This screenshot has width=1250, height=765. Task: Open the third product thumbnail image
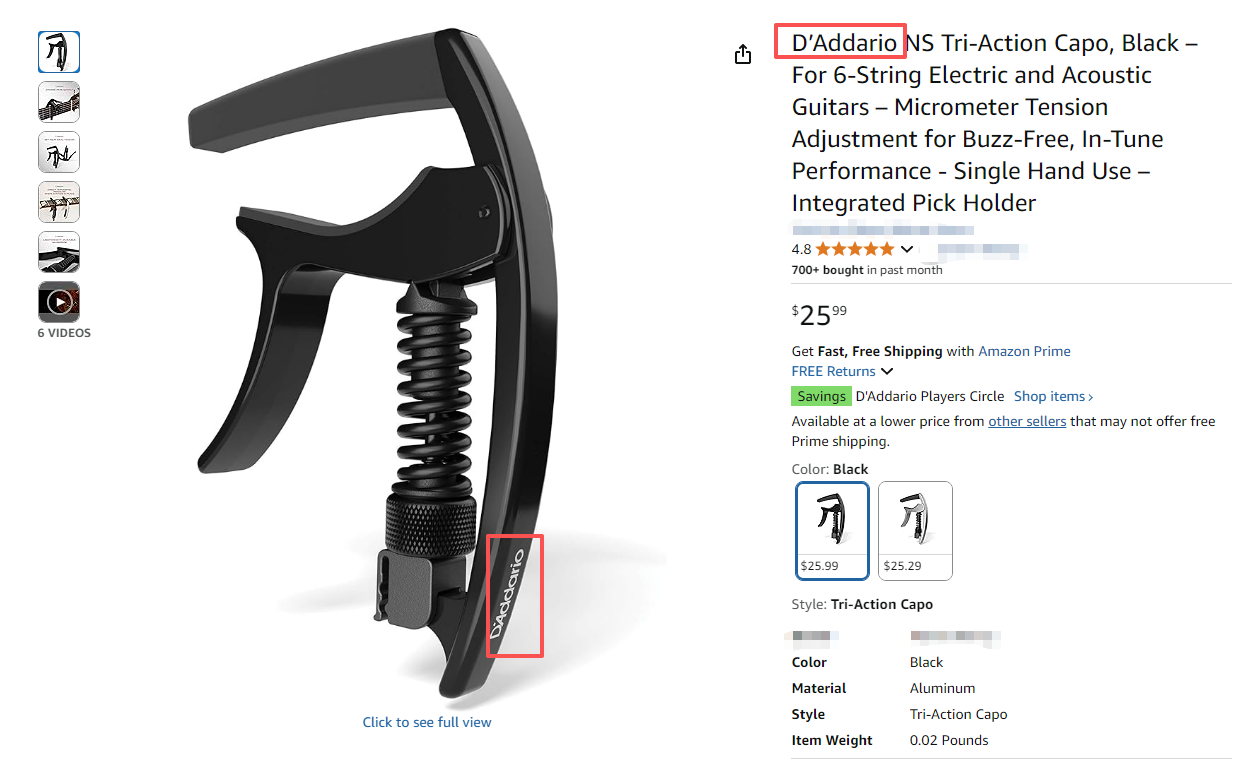point(59,152)
